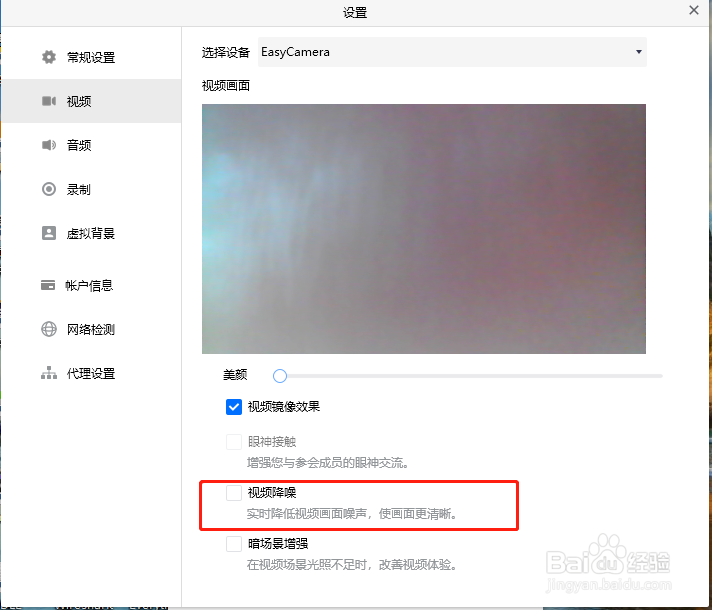
Task: Click the 选择设备 label
Action: [x=226, y=52]
